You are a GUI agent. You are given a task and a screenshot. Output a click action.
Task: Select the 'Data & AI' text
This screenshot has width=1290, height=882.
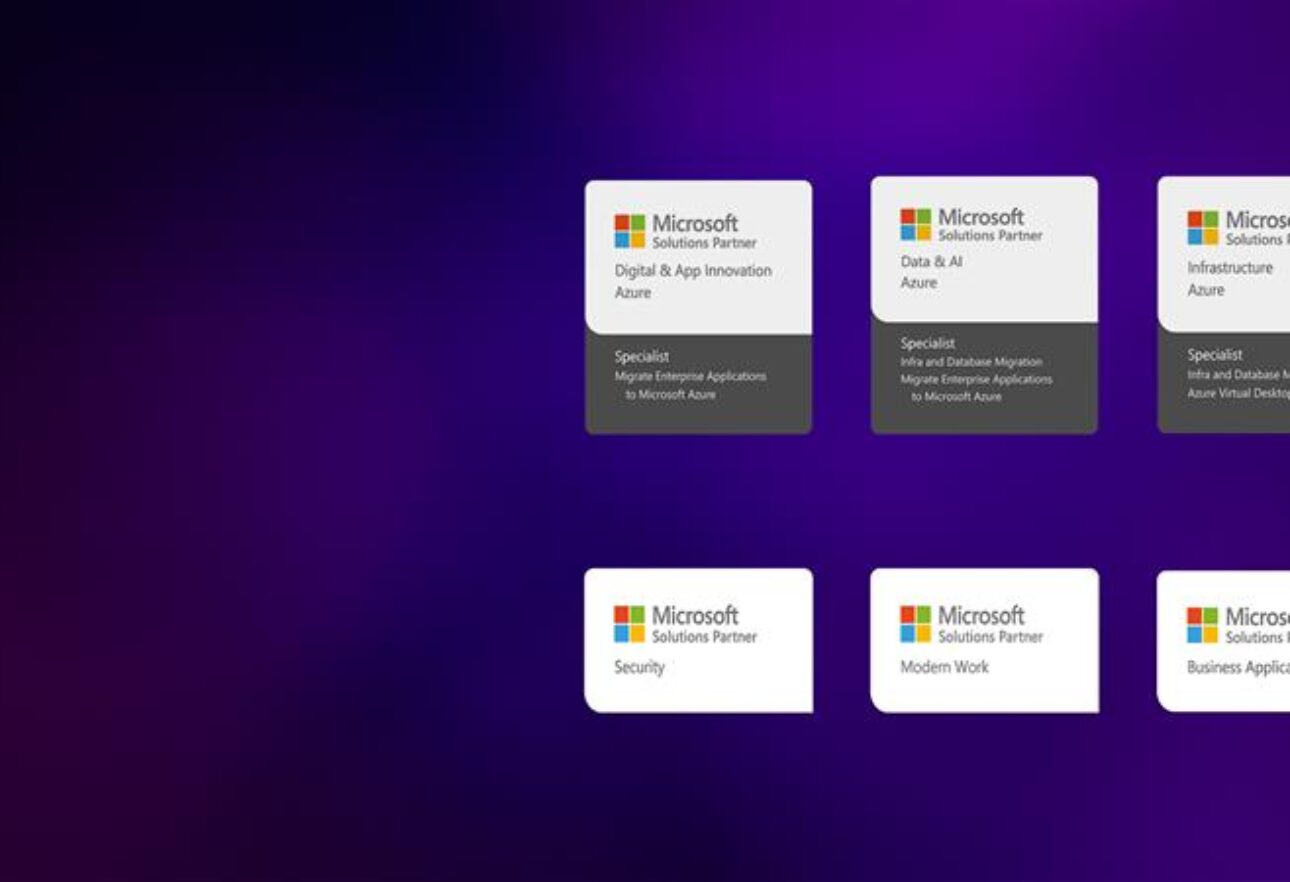coord(931,262)
